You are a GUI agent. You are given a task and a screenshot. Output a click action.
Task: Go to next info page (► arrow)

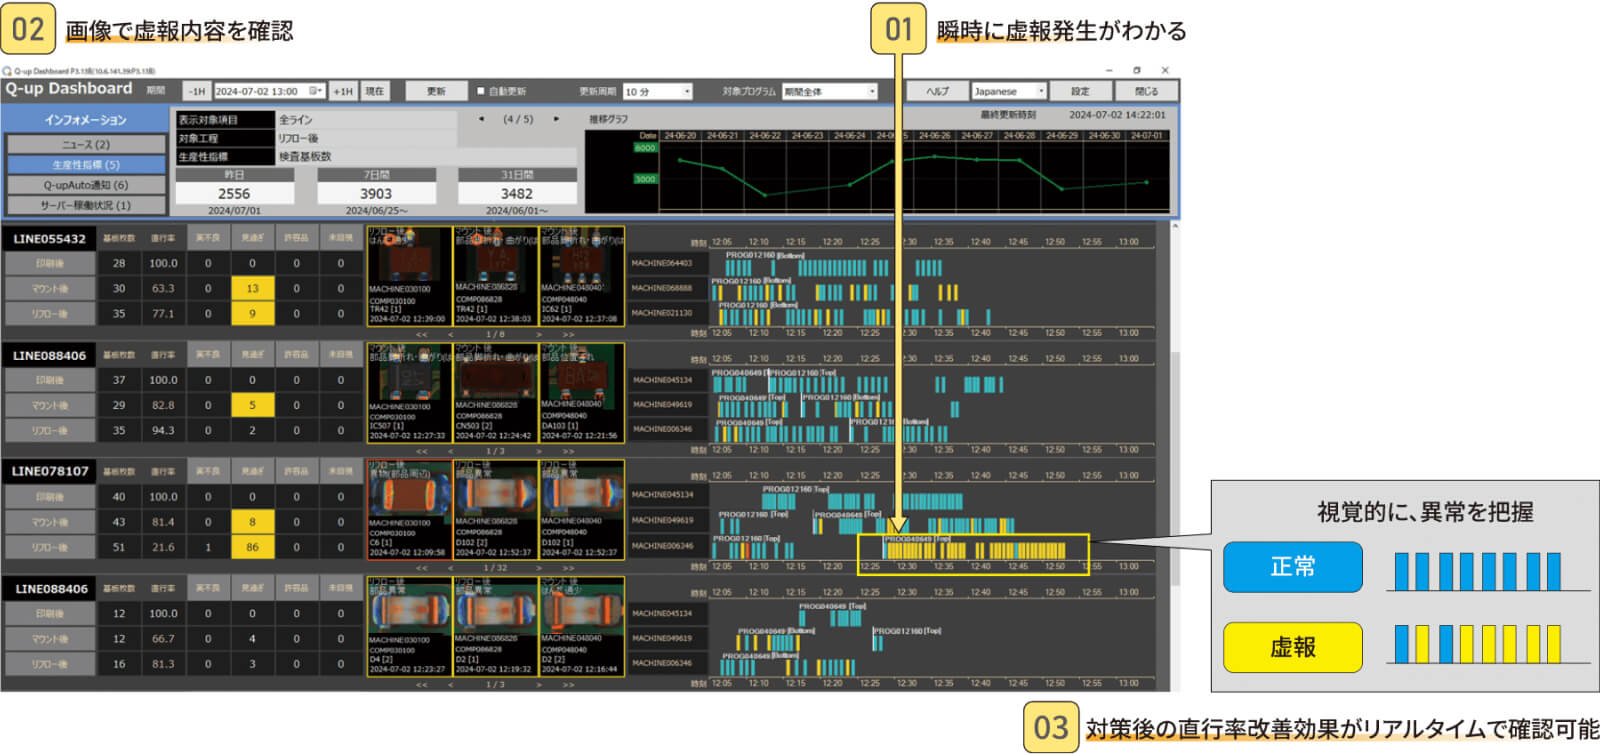(556, 119)
